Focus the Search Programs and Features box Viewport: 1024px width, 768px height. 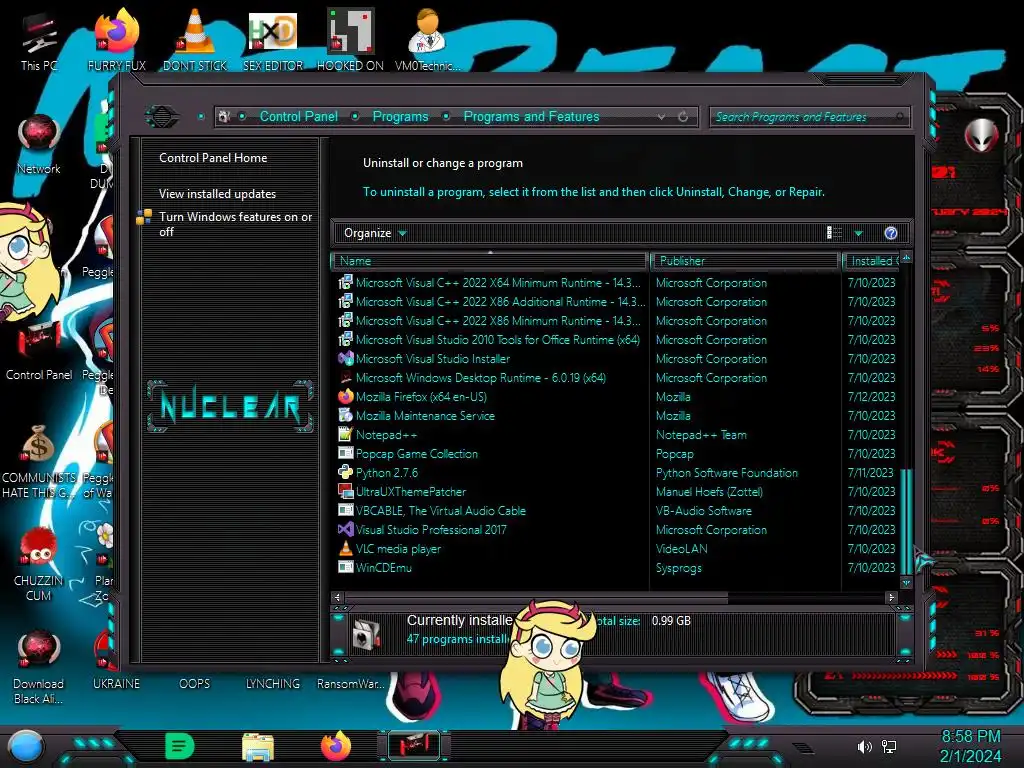[x=808, y=117]
